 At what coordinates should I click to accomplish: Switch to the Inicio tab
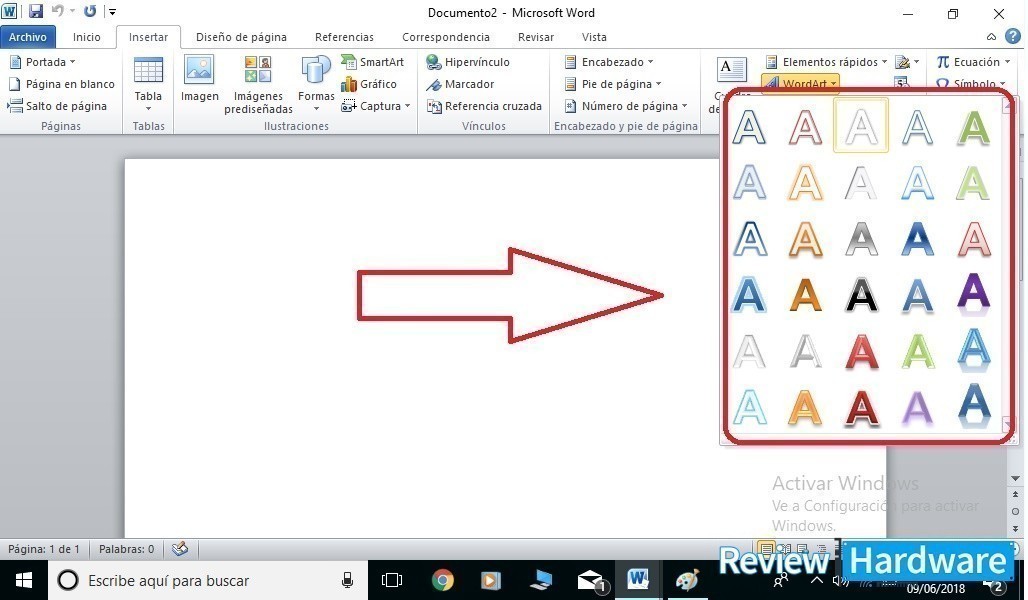point(87,37)
